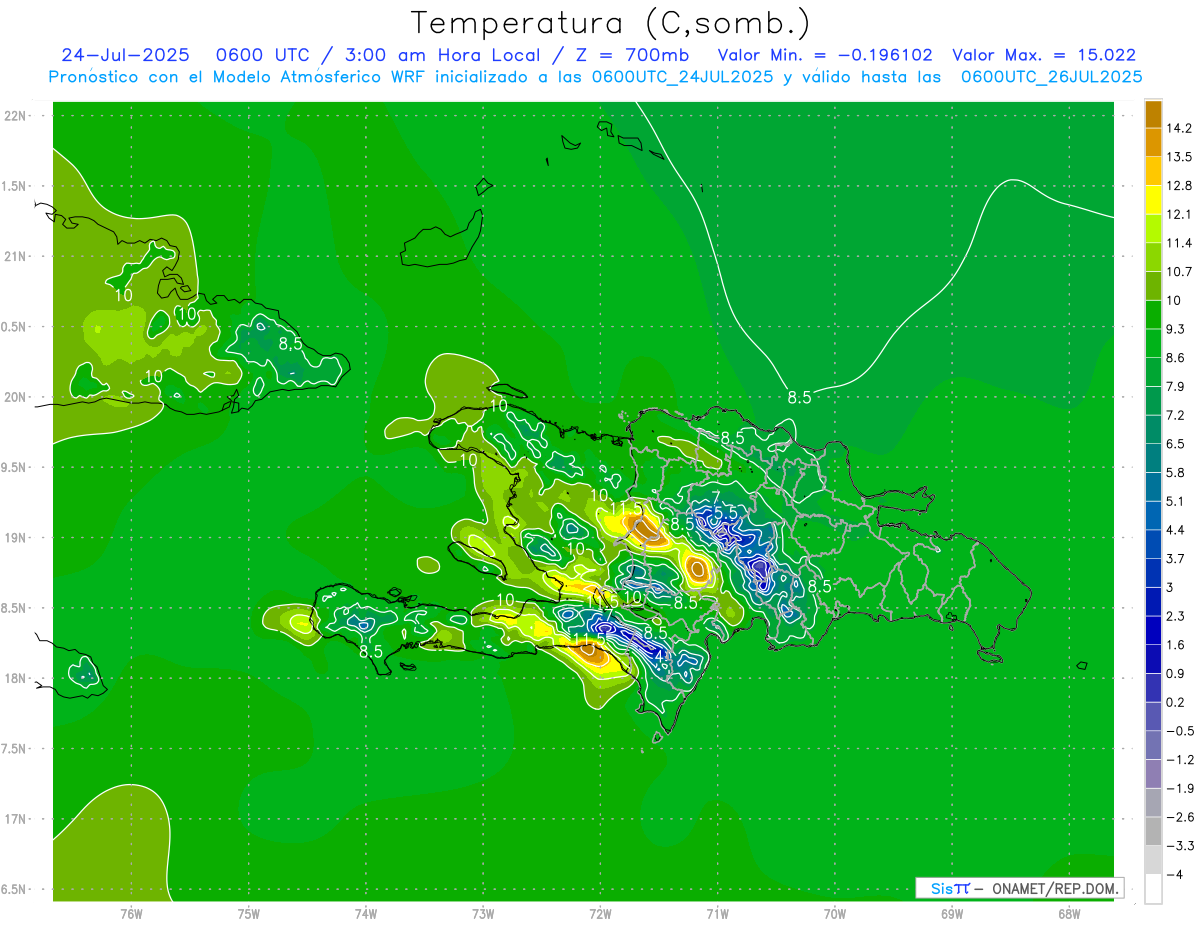The height and width of the screenshot is (927, 1200).
Task: Pick the light gray swatch between -3.3 and -4
Action: pos(1153,860)
